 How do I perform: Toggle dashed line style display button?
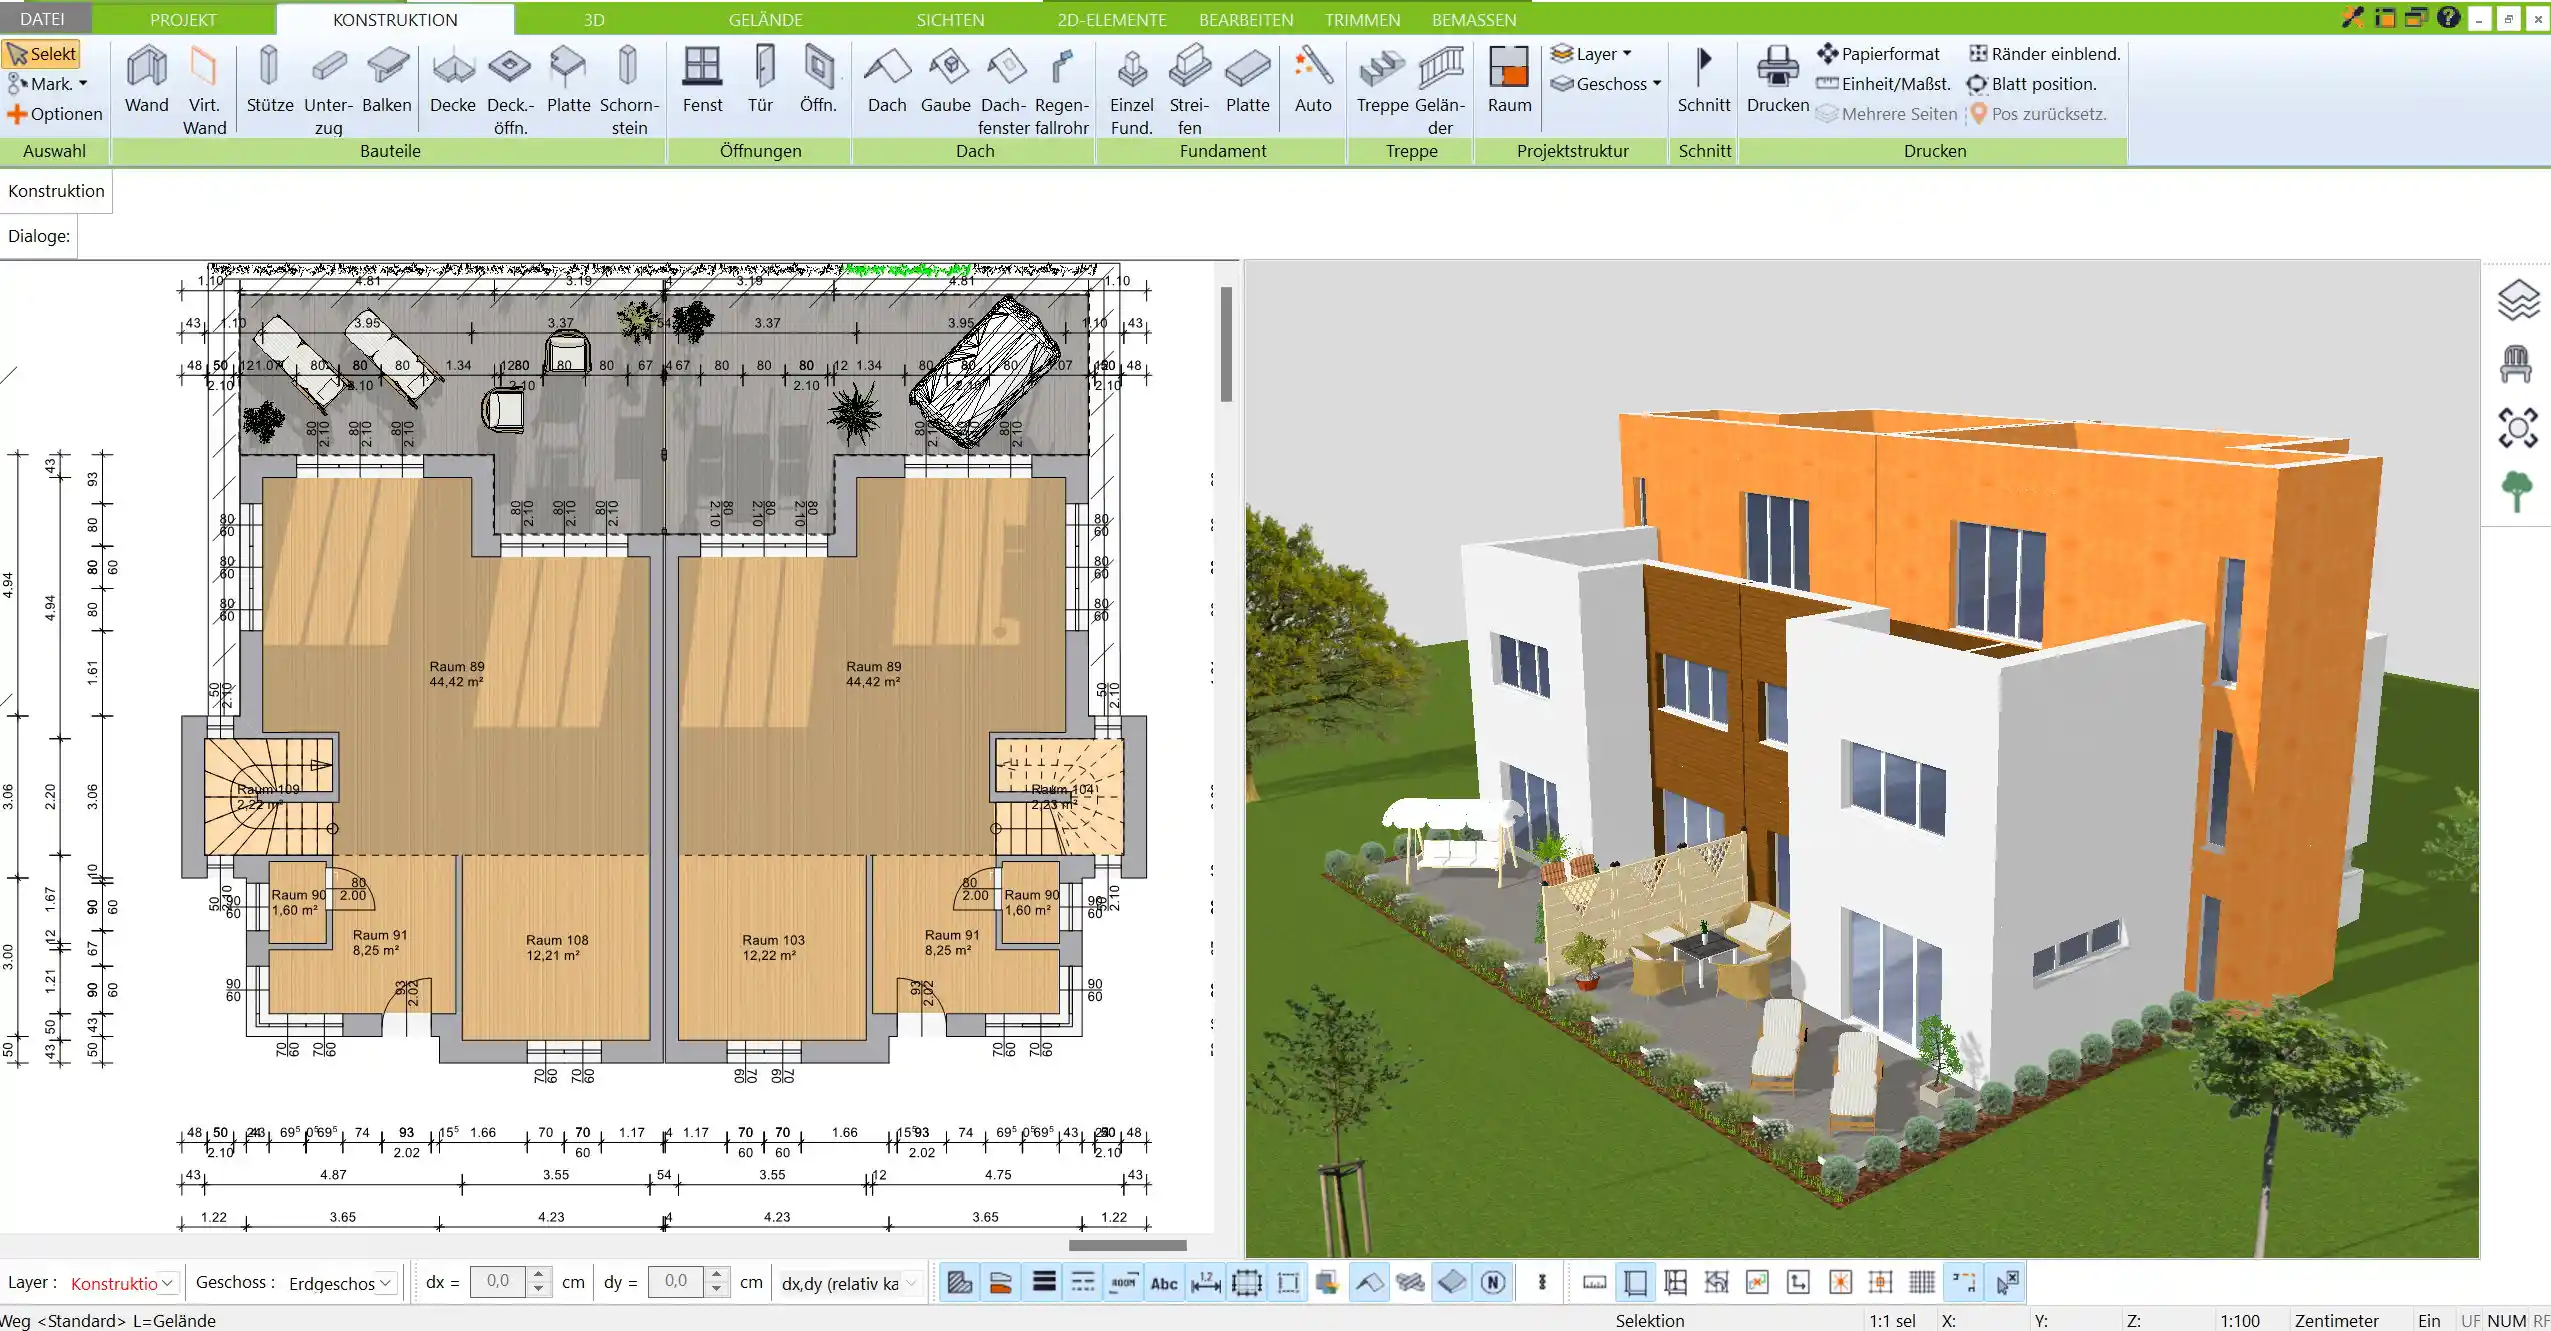[1083, 1282]
